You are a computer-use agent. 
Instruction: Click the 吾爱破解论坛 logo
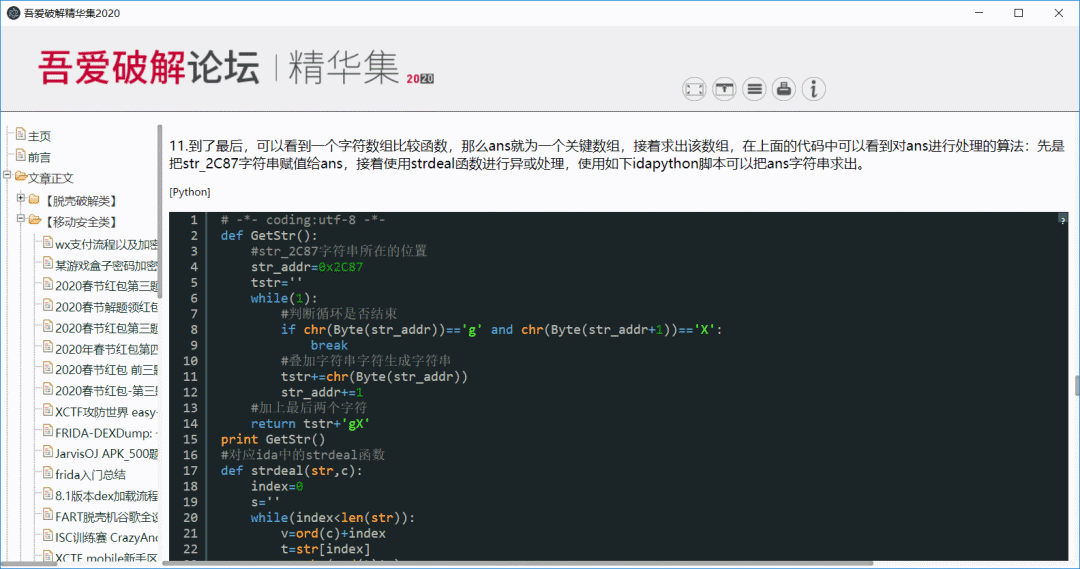[148, 66]
